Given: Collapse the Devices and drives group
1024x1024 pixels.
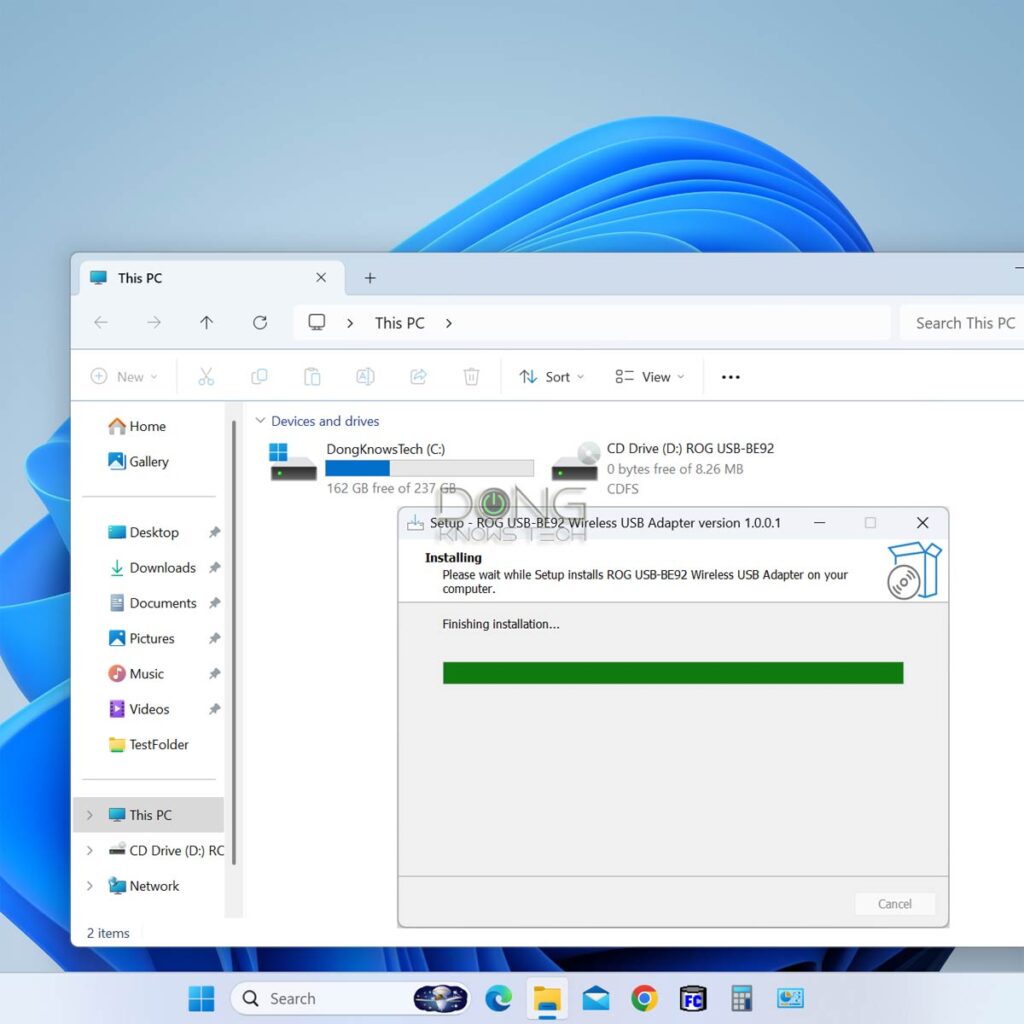Looking at the screenshot, I should point(260,421).
